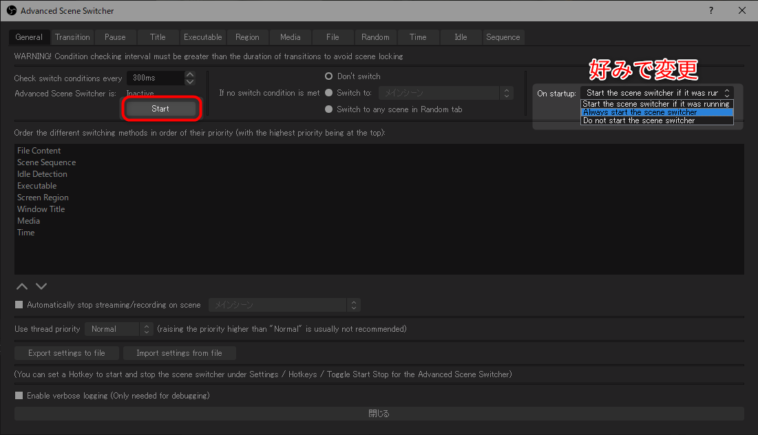Choose Do not start the scene switcher
Image resolution: width=758 pixels, height=435 pixels.
tap(656, 120)
